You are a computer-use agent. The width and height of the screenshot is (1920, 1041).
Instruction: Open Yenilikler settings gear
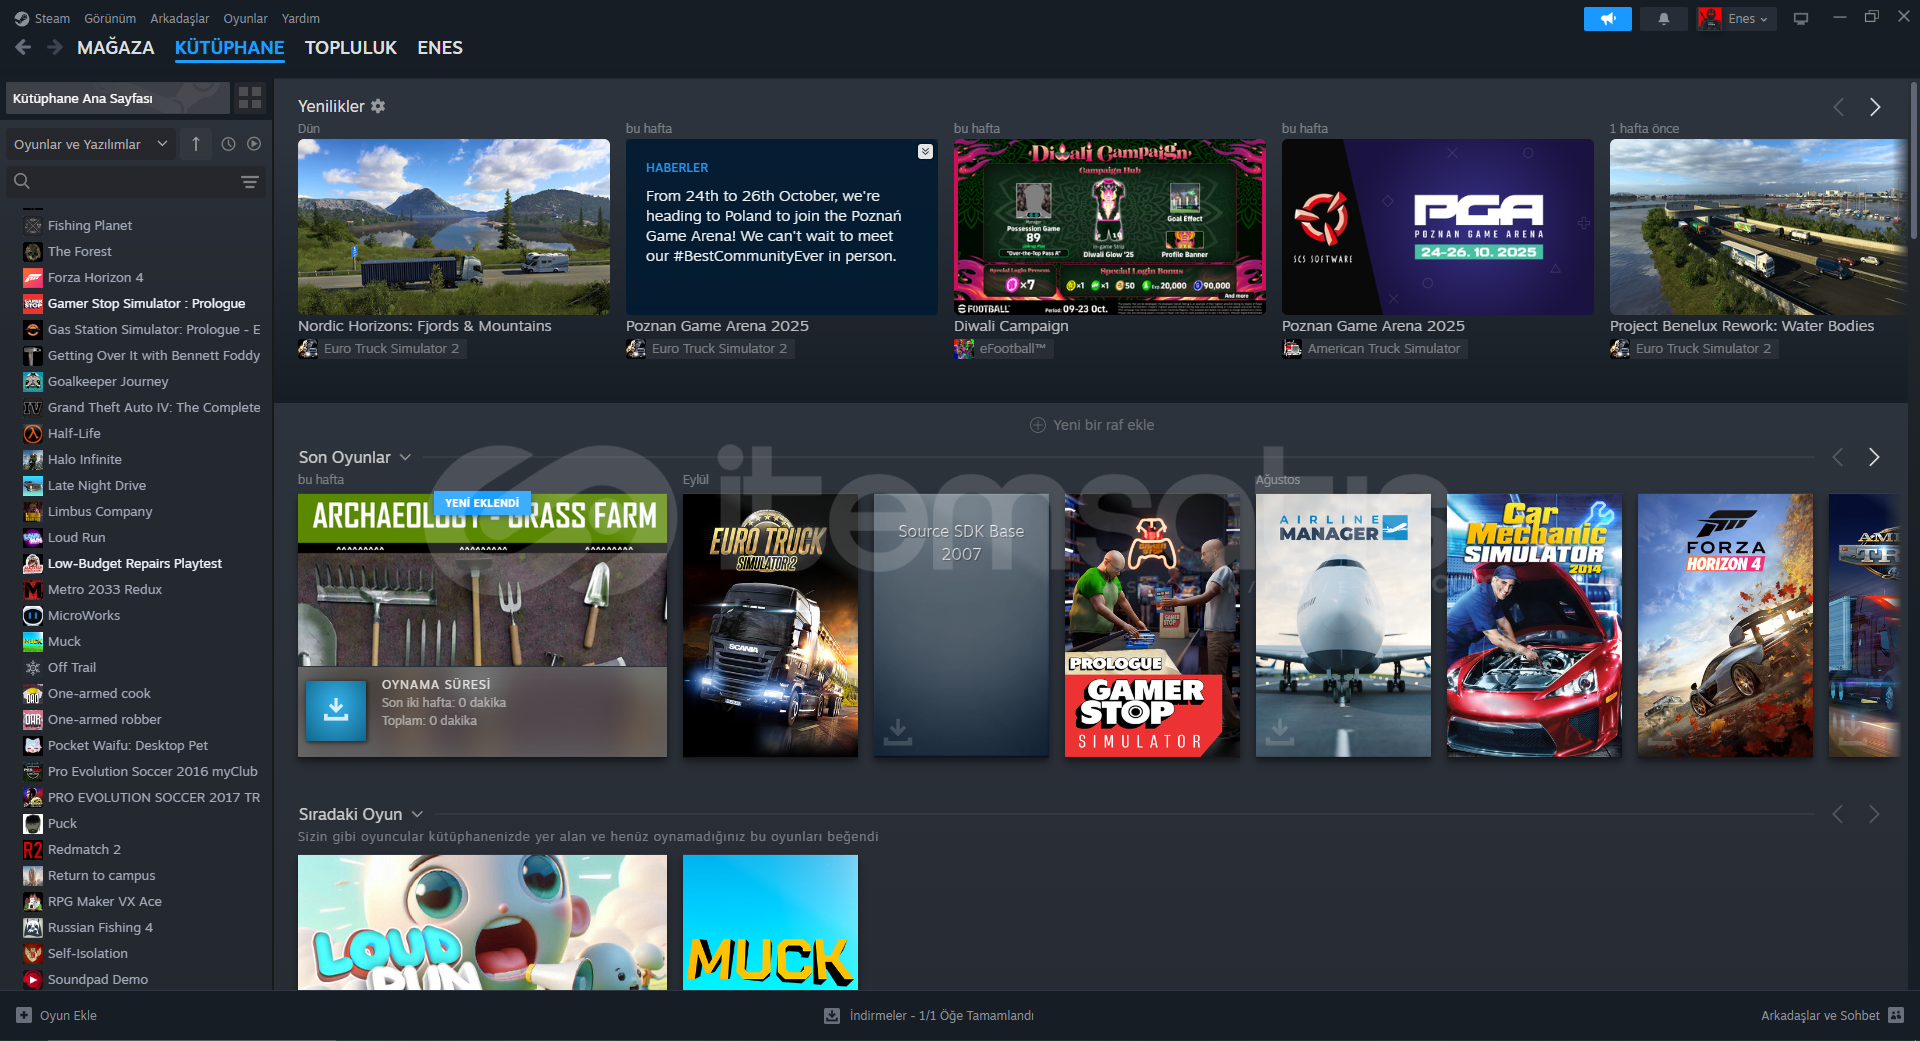(378, 106)
